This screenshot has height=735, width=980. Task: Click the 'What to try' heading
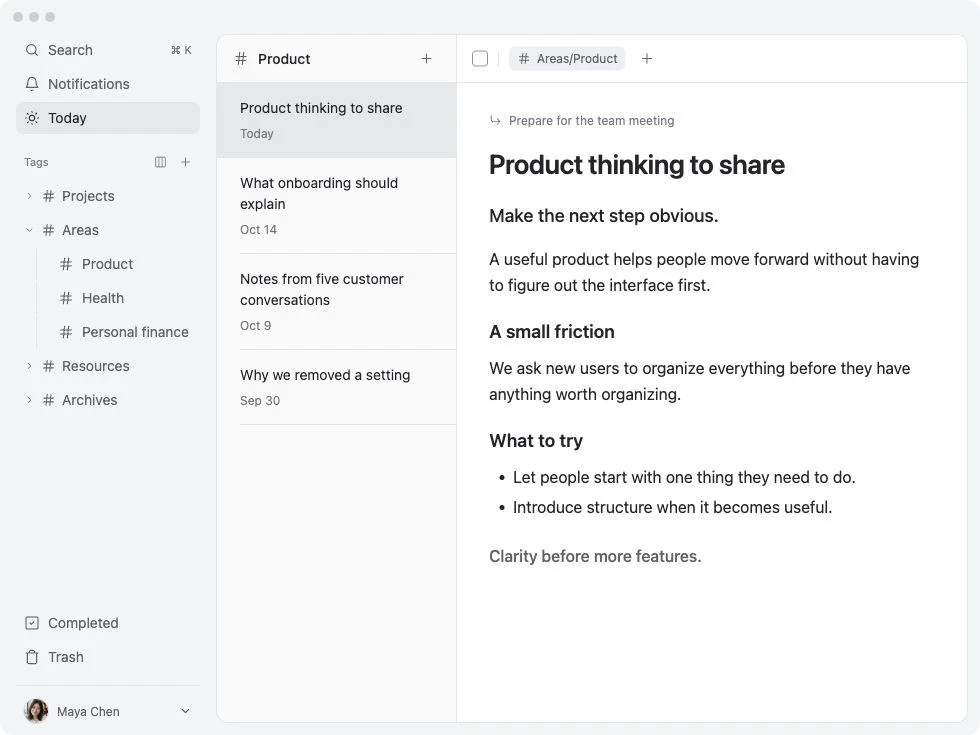pyautogui.click(x=536, y=441)
